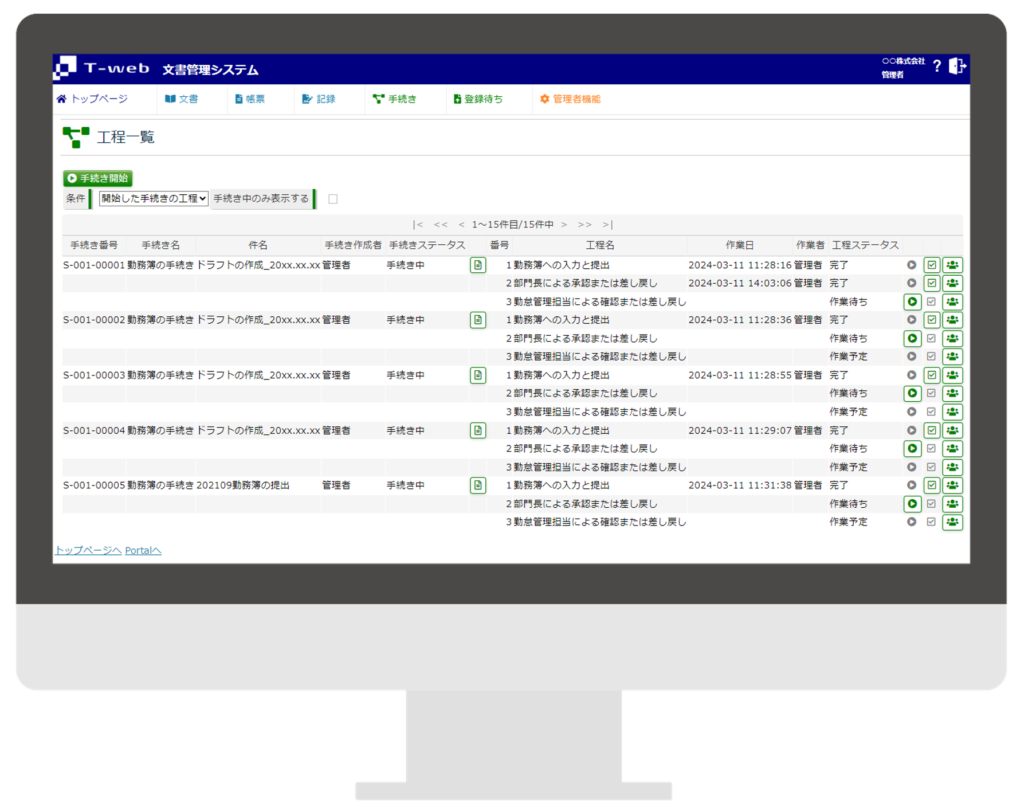Jump to last page with >| control
Viewport: 1024px width, 811px height.
pos(608,225)
